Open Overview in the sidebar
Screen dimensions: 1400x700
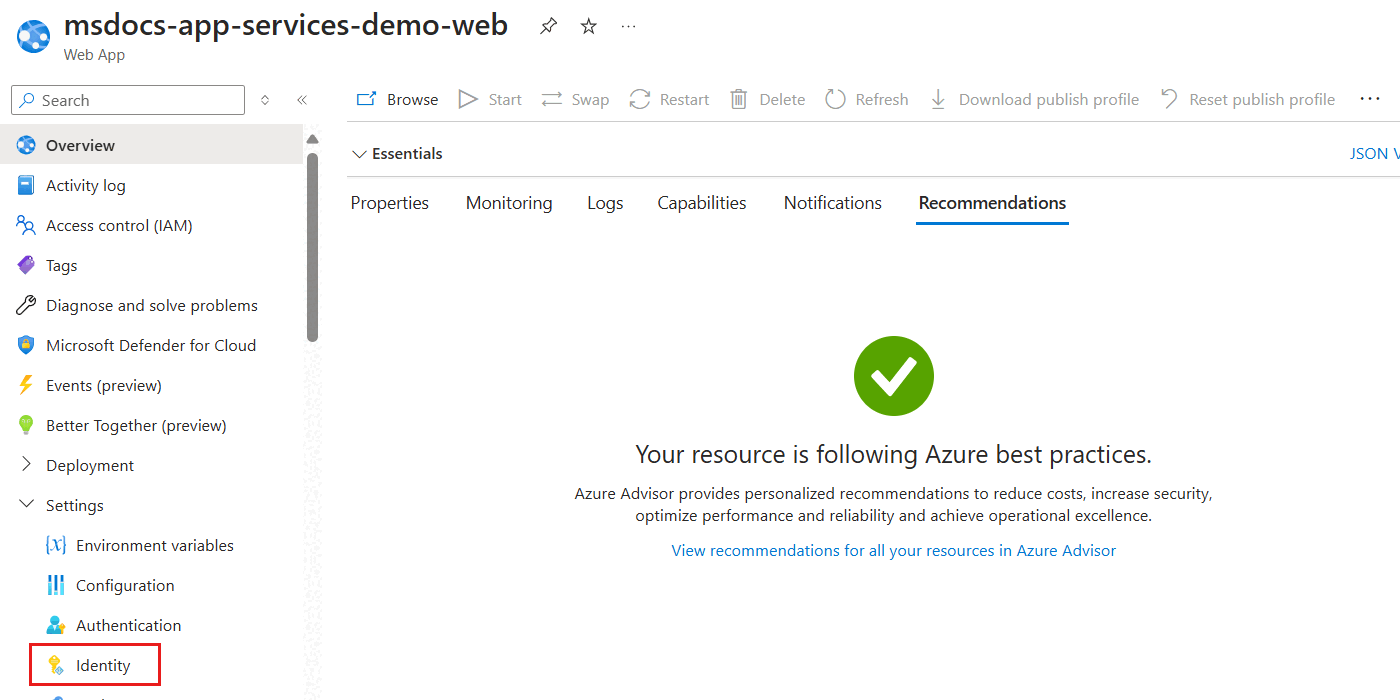pyautogui.click(x=152, y=145)
